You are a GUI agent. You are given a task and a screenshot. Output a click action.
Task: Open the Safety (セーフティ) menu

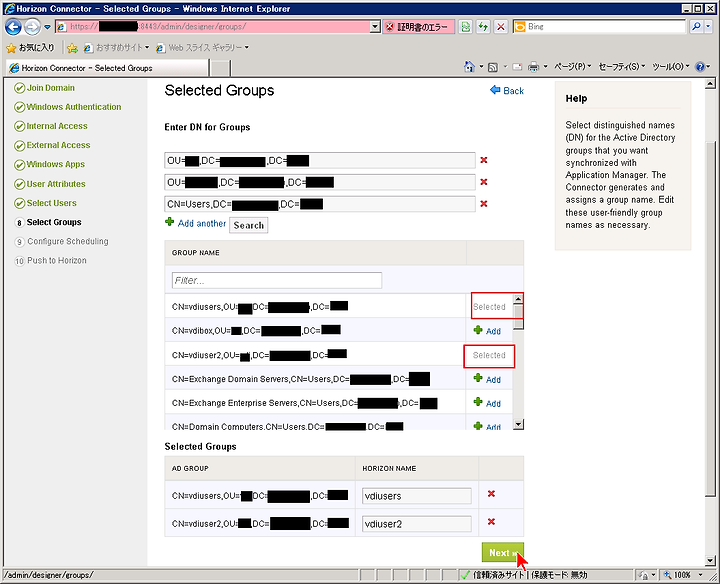(x=622, y=67)
